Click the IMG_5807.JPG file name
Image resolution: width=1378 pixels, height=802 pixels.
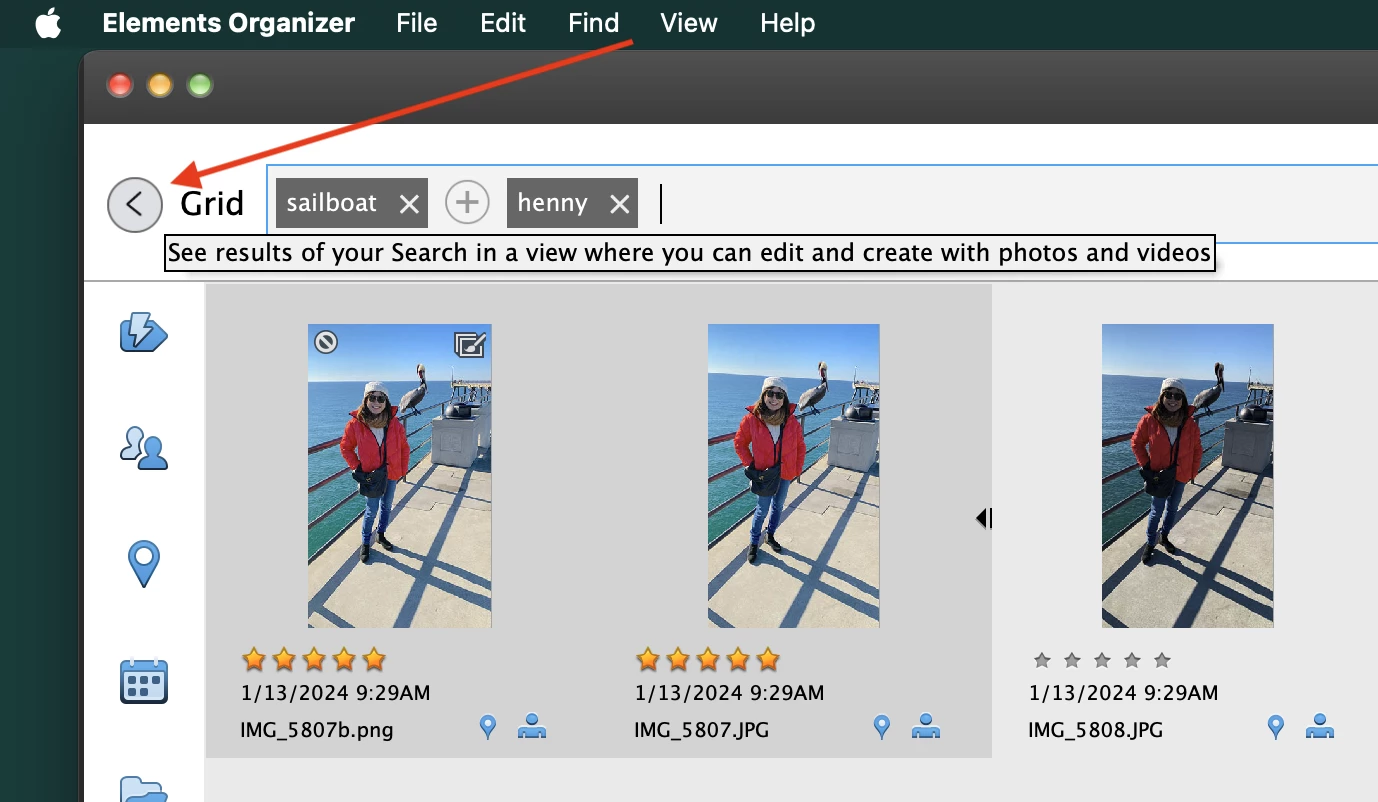[702, 730]
